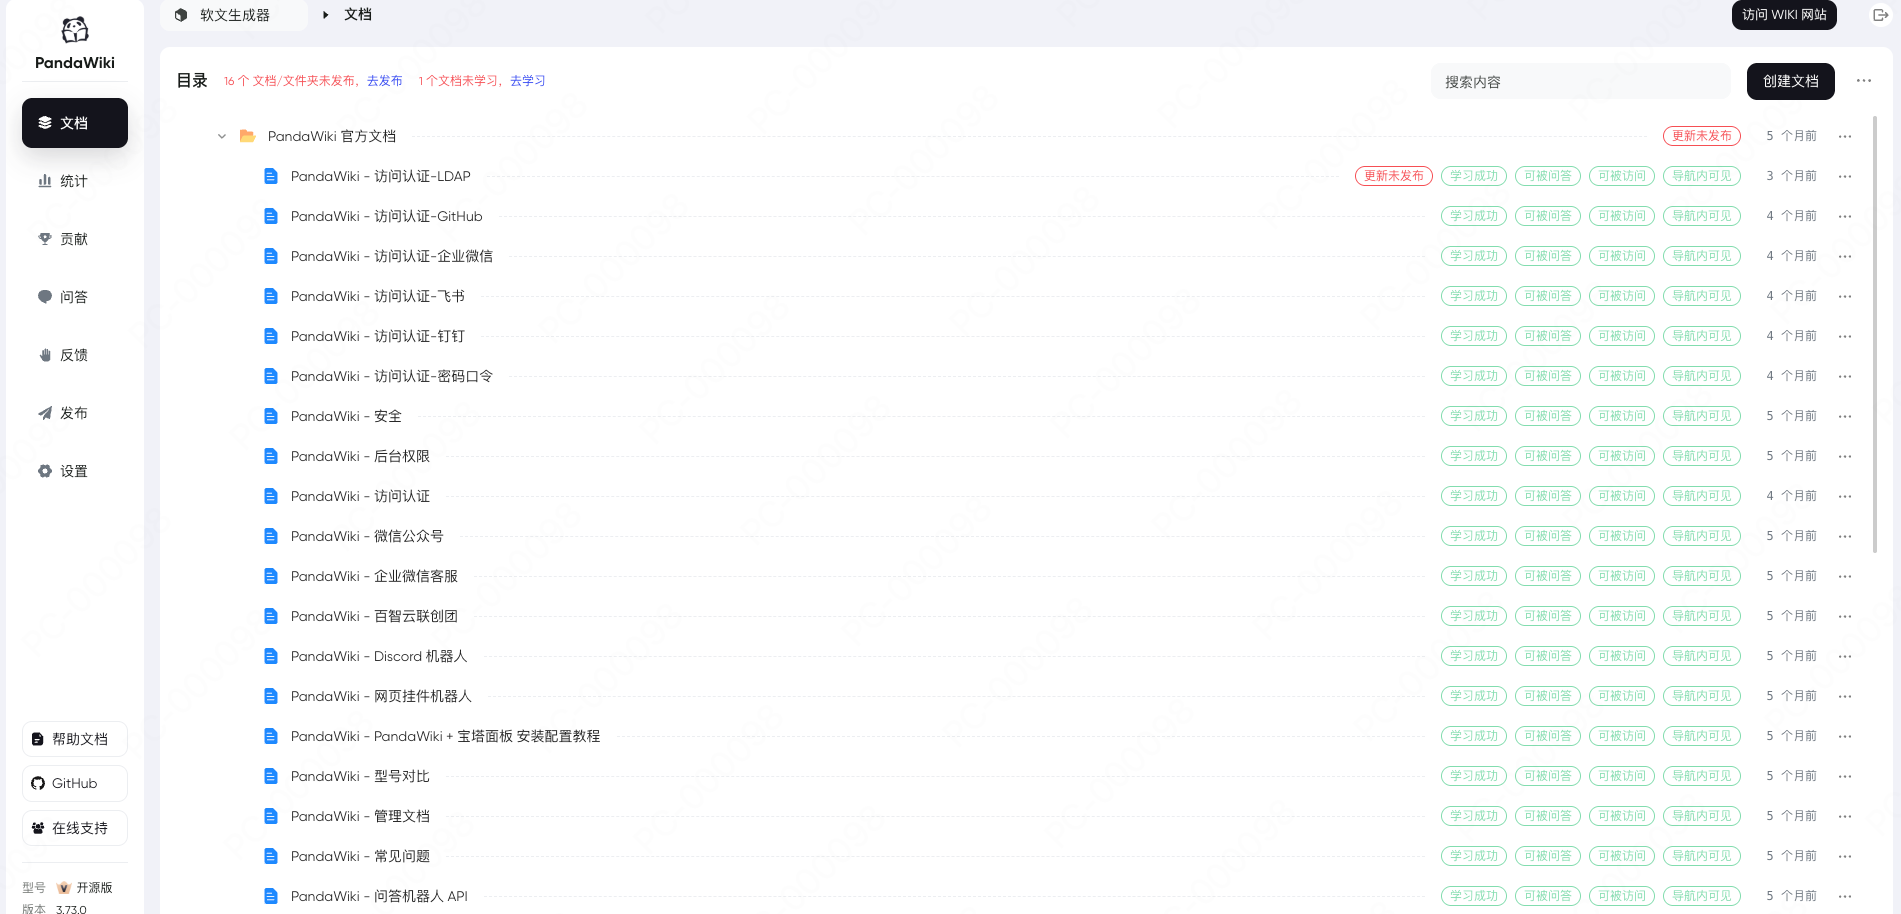Click the document icon of 网页挂件机器人

(270, 696)
